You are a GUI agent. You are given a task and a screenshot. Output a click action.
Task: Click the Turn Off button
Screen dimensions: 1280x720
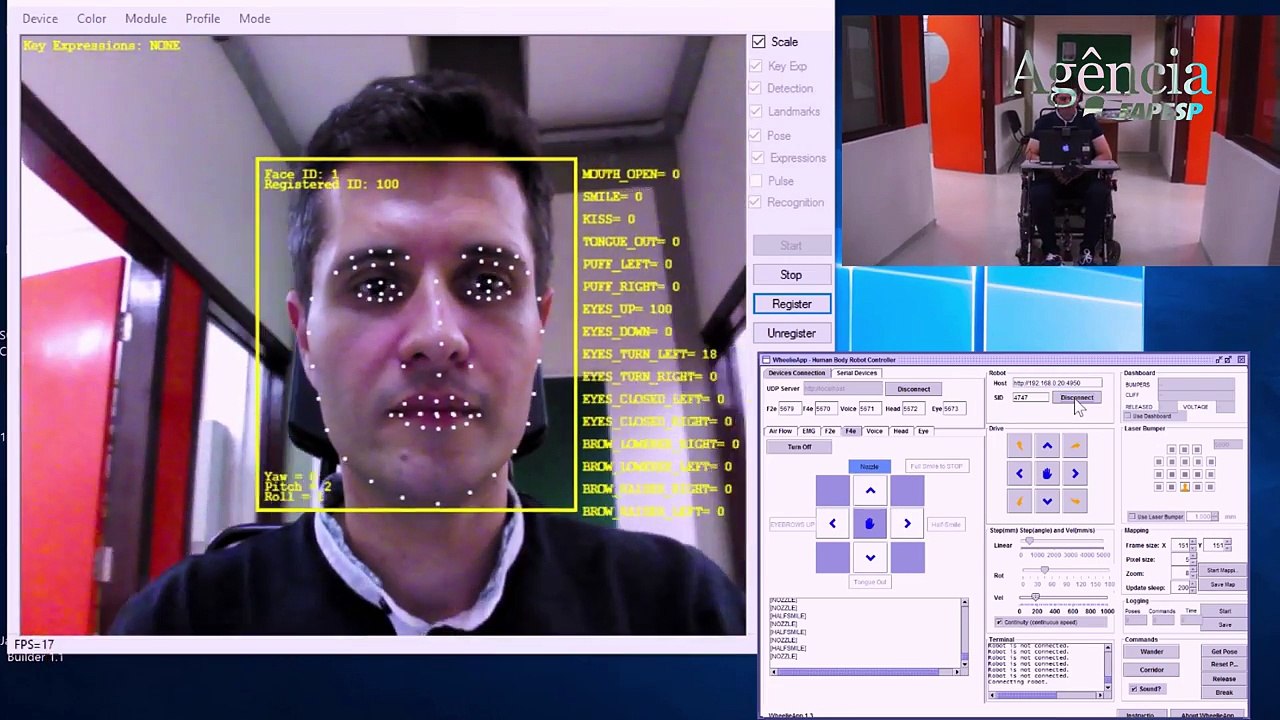(799, 447)
